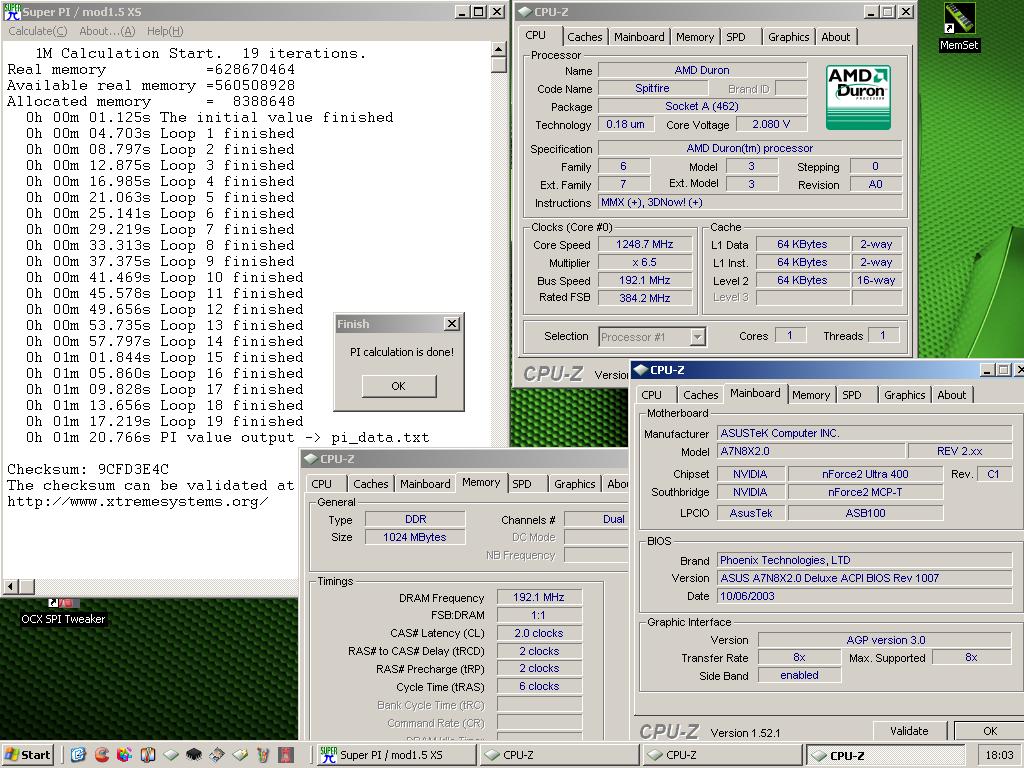Select Memory tab in the Mainboard CPU-Z window
Image resolution: width=1024 pixels, height=768 pixels.
[810, 395]
